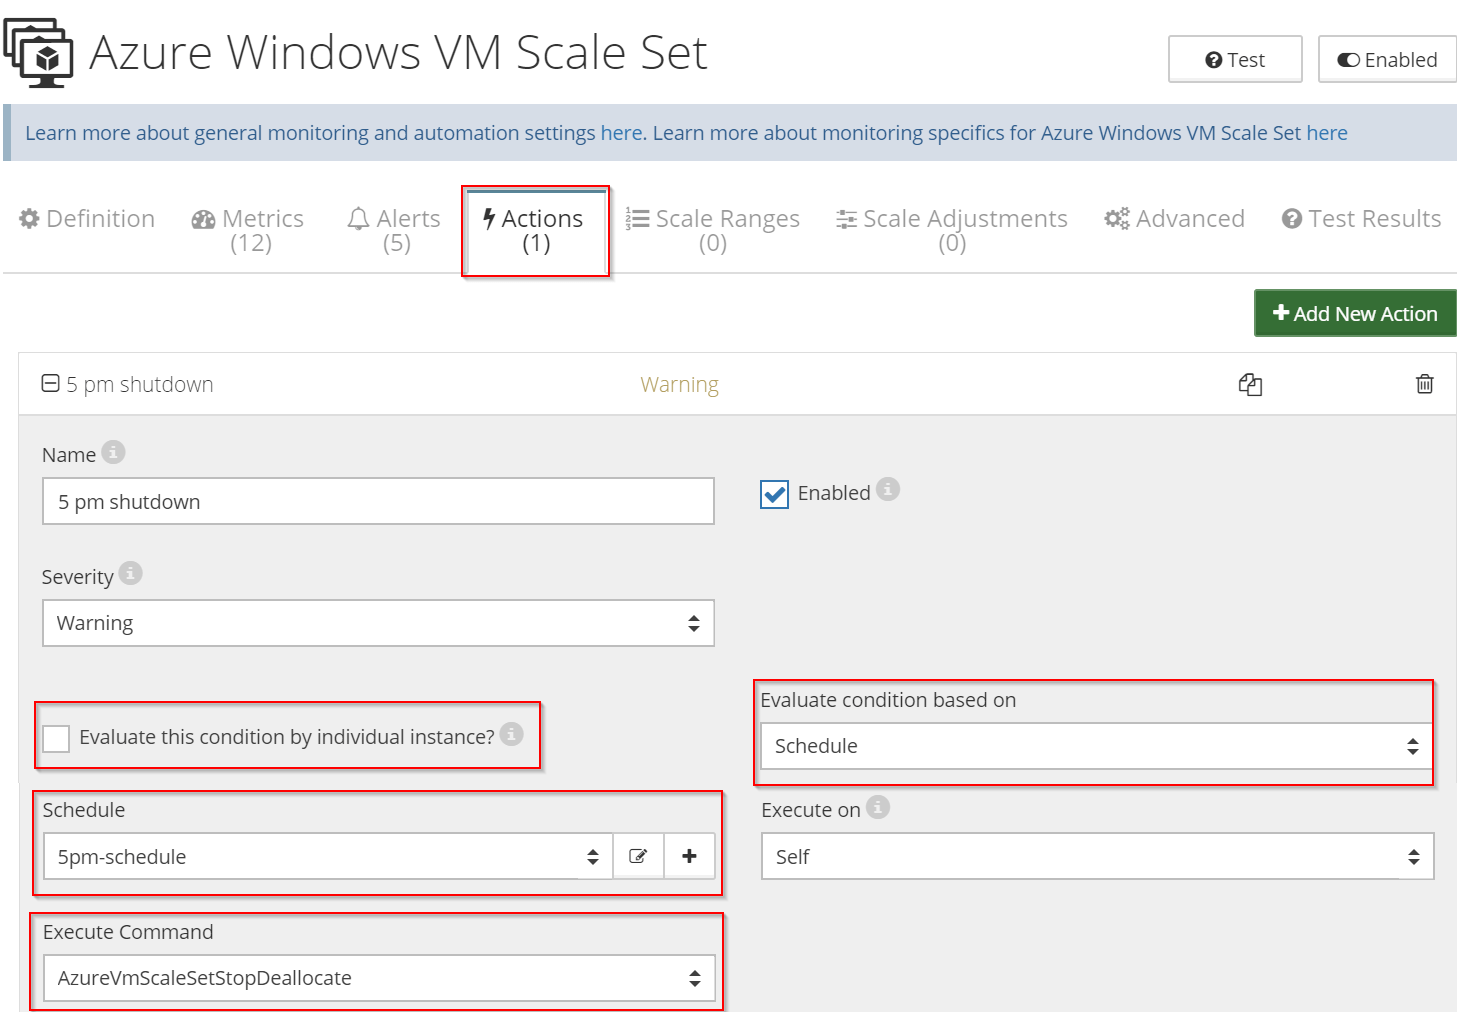The height and width of the screenshot is (1012, 1457).
Task: Click the Test button
Action: pos(1235,60)
